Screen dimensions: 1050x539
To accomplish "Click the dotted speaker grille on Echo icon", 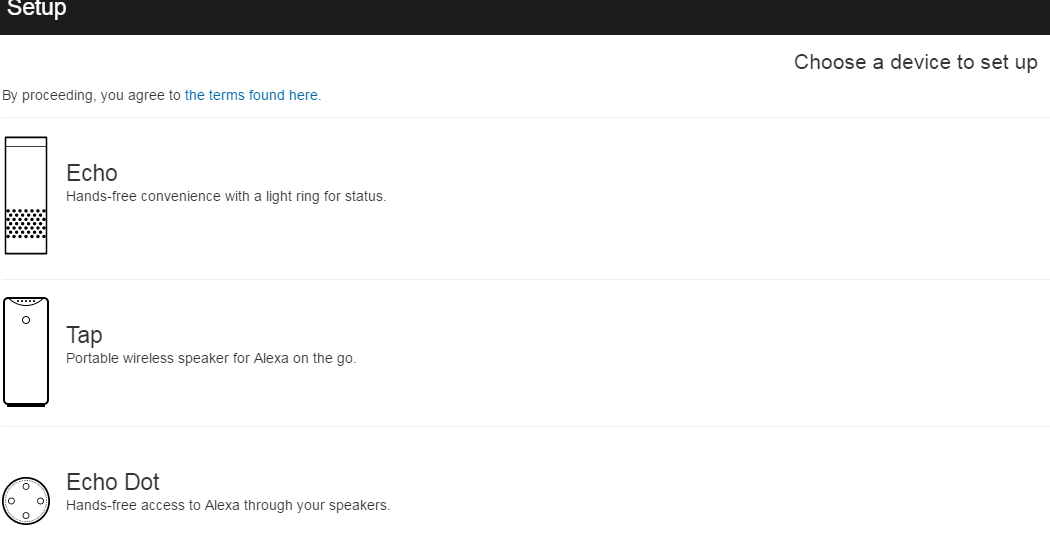I will (26, 224).
